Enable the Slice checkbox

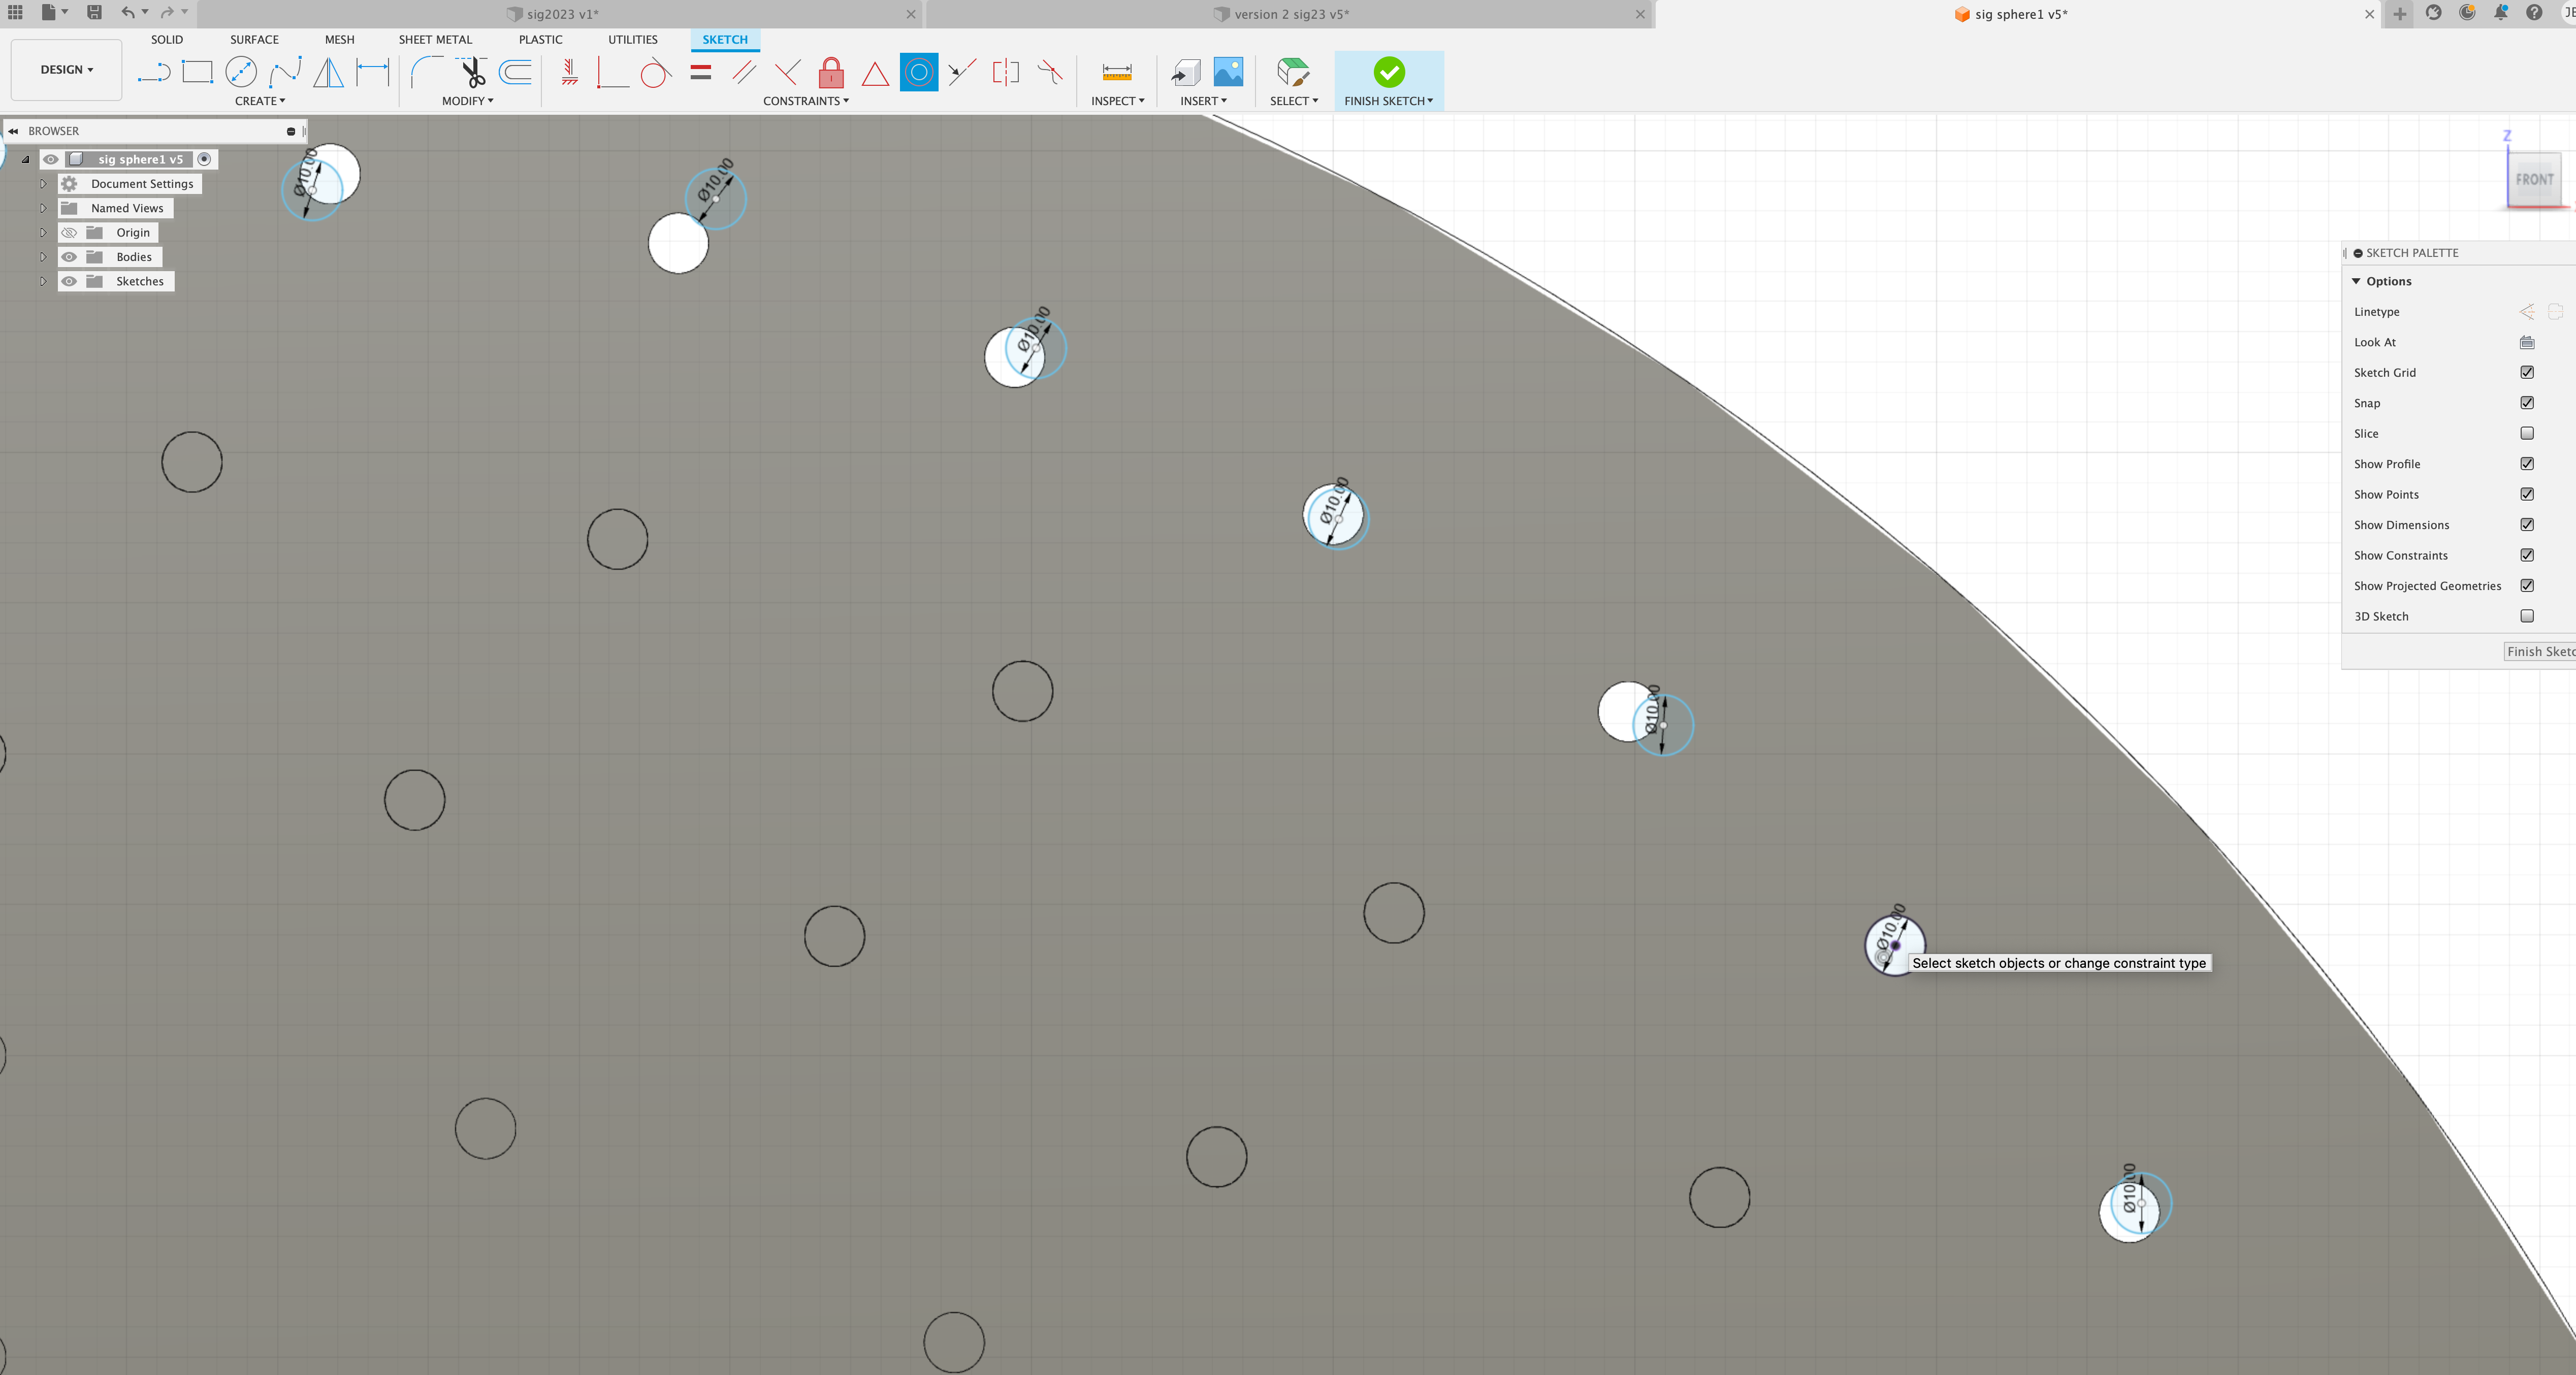2527,433
